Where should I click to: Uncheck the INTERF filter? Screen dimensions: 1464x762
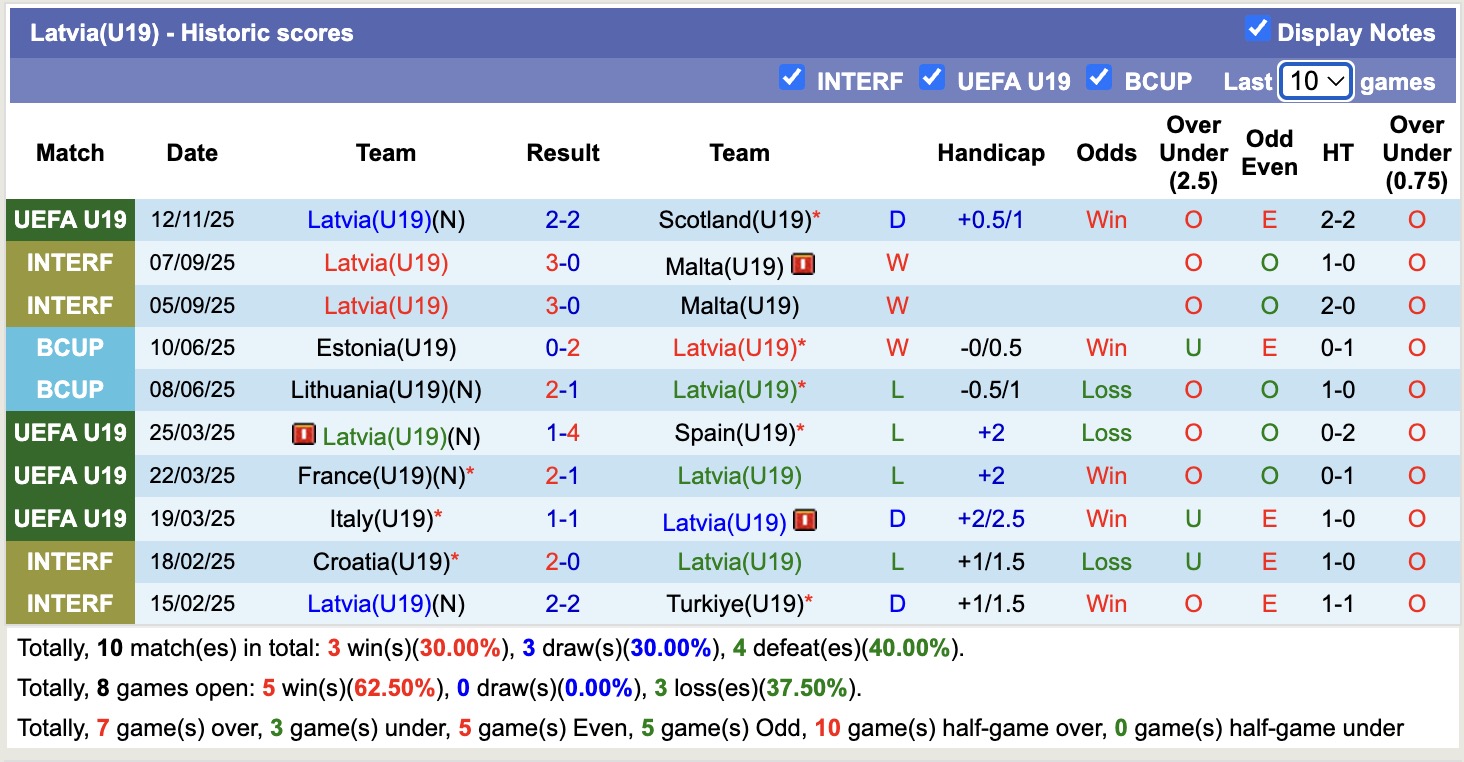pyautogui.click(x=793, y=81)
